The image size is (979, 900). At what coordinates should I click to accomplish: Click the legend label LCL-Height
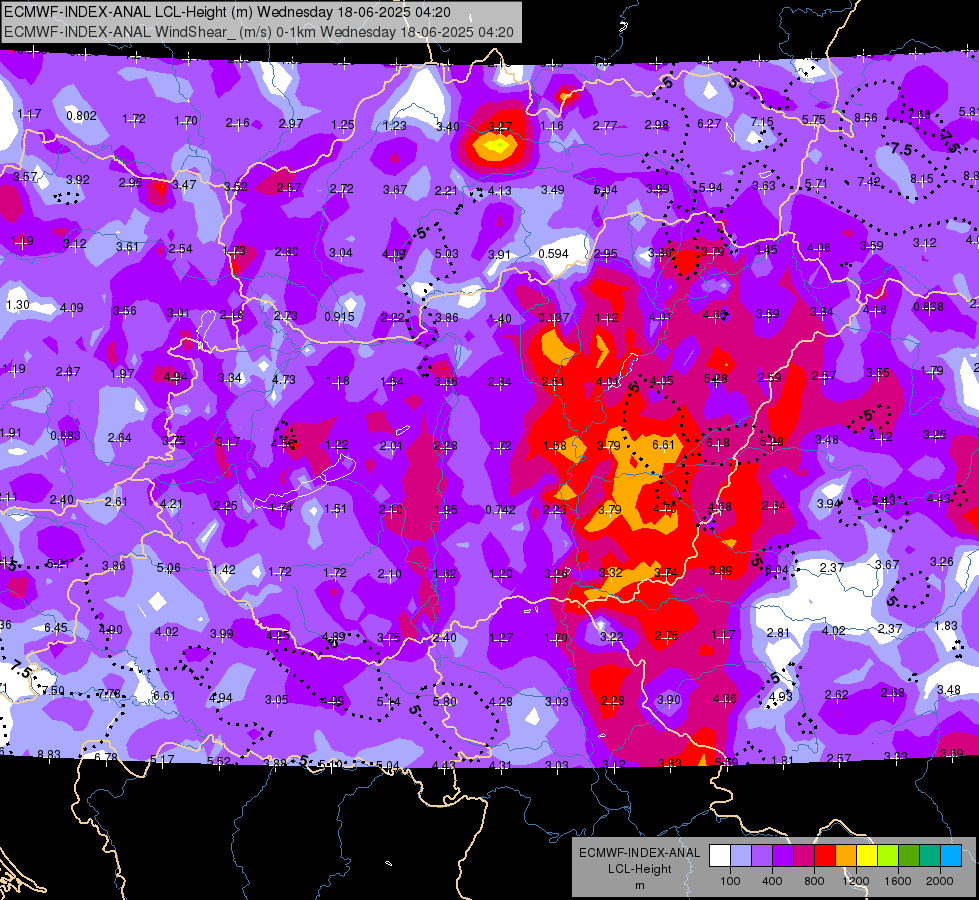639,869
